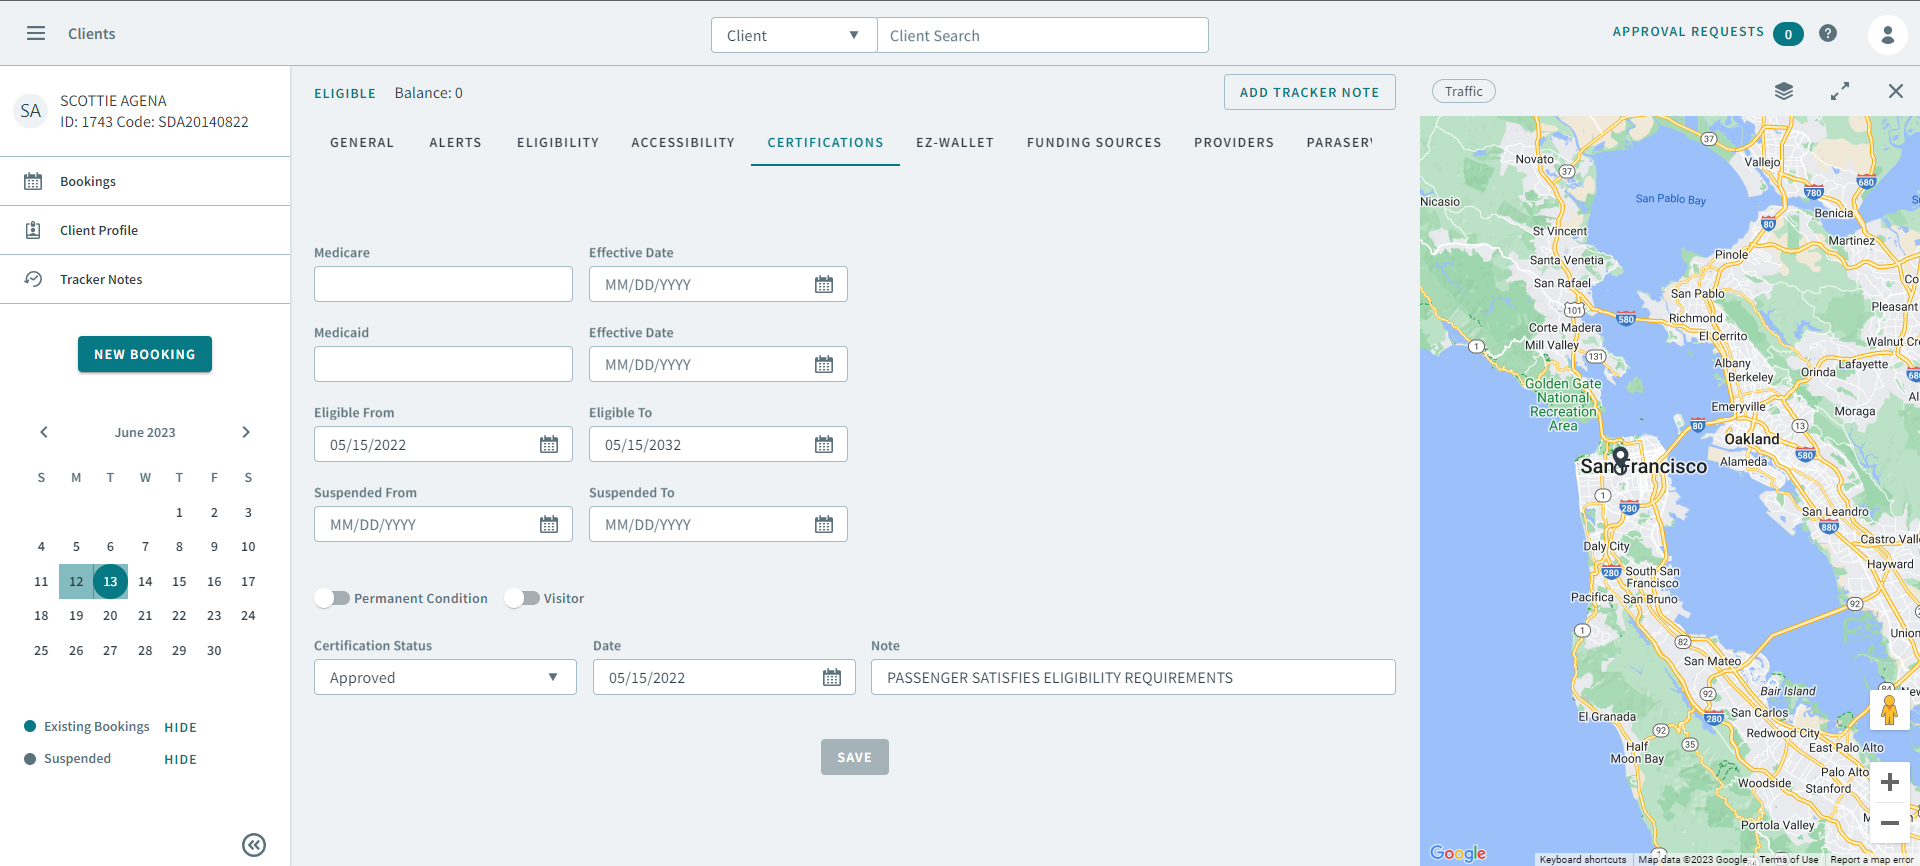Screen dimensions: 1920x866
Task: Expand the map to fullscreen
Action: pos(1840,91)
